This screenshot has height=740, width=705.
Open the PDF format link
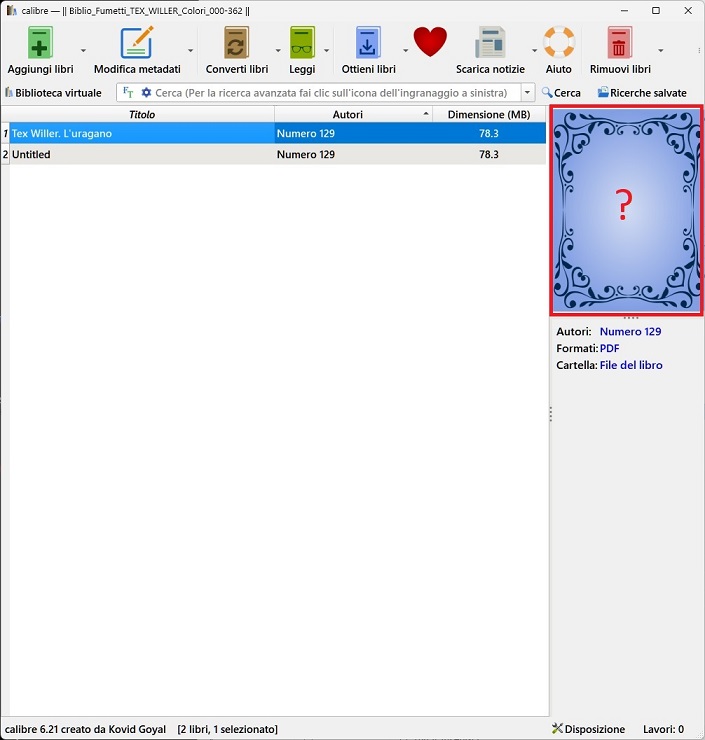click(x=609, y=348)
